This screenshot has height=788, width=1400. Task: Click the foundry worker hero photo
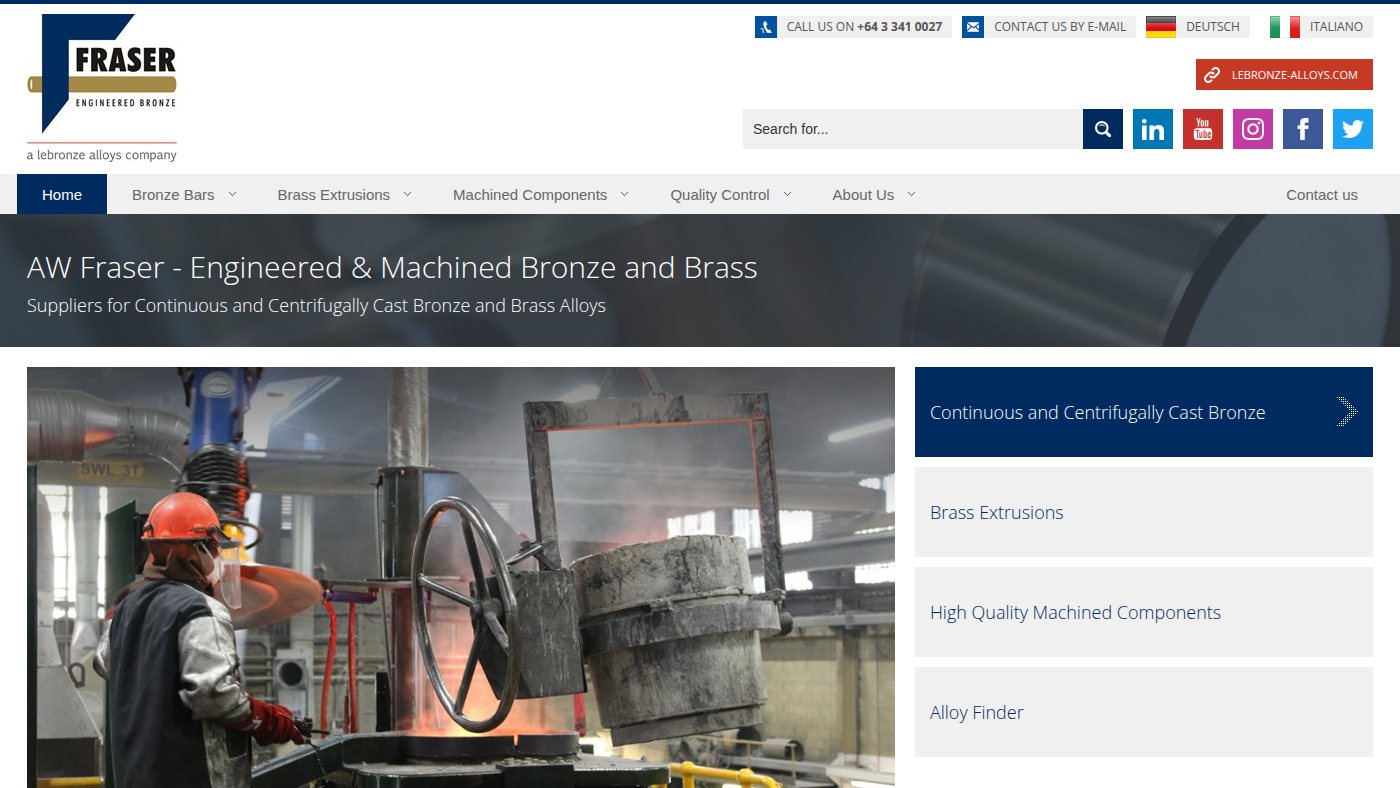pos(461,577)
